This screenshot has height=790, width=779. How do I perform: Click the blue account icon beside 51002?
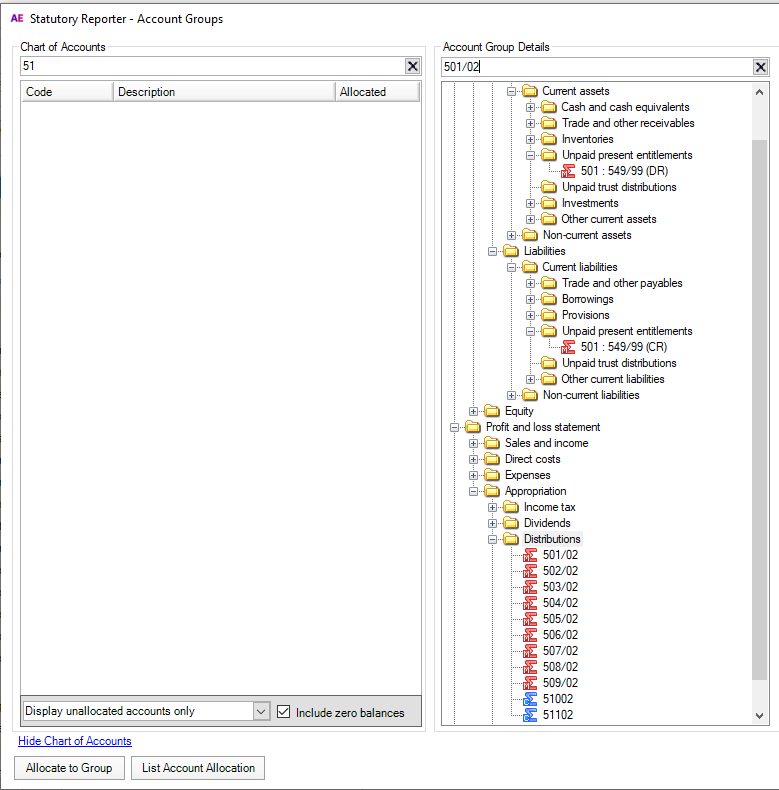click(x=530, y=699)
